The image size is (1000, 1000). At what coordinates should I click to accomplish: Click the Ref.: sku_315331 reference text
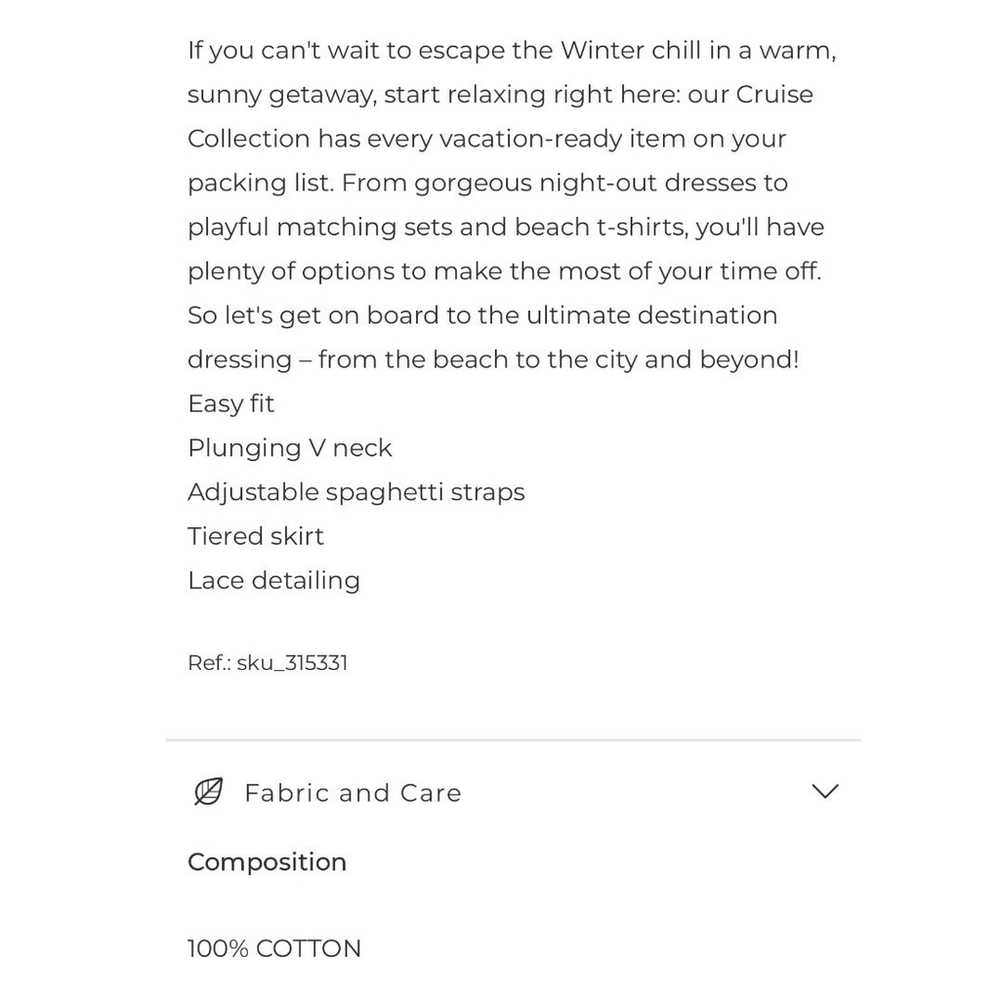(x=268, y=663)
